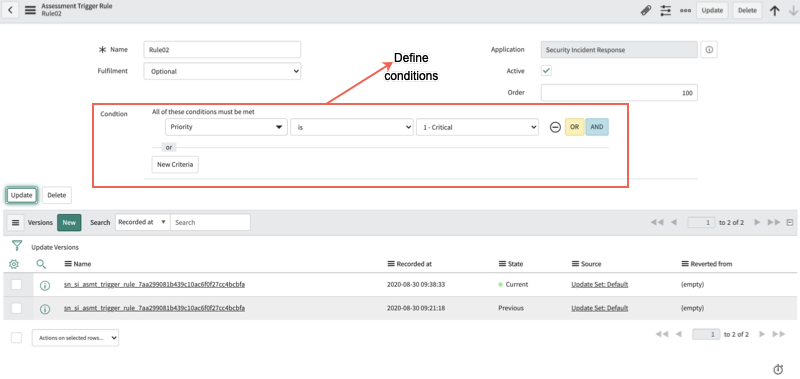Focus the Name field containing Rule02
This screenshot has width=800, height=379.
coord(222,49)
